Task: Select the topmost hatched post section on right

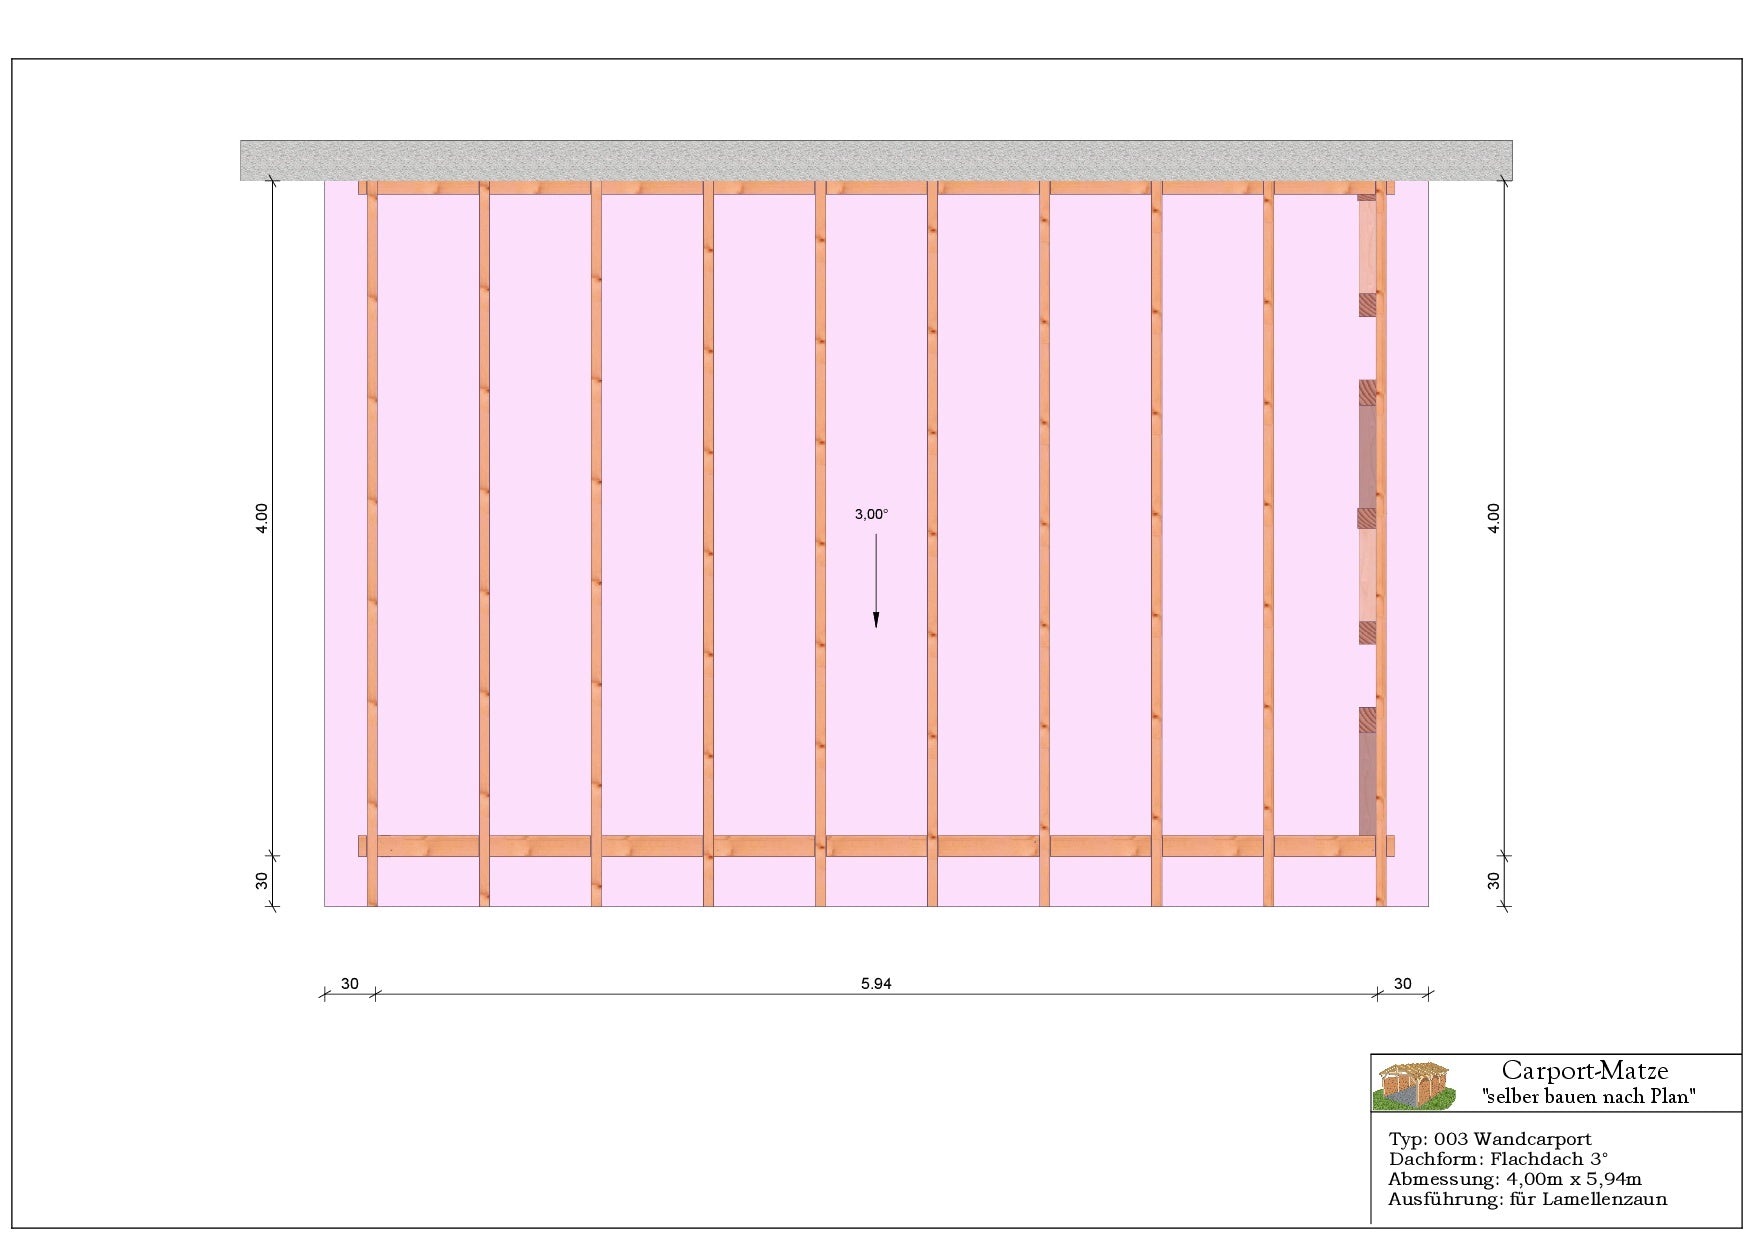Action: pos(1367,304)
